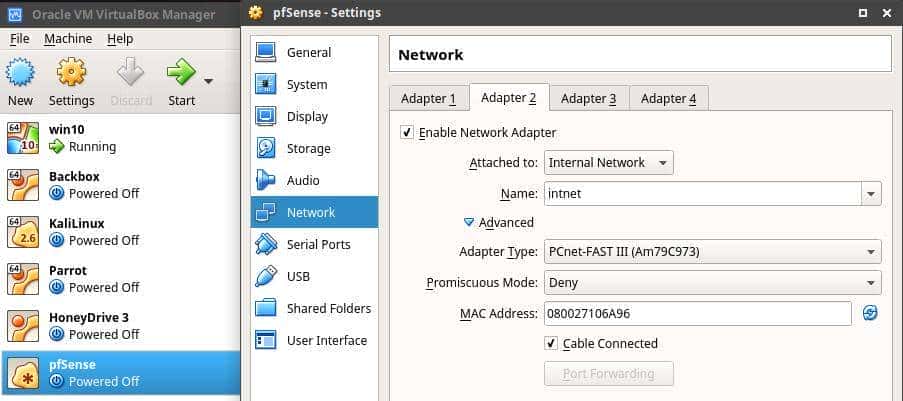Go to the USB settings section
The image size is (903, 401).
298,277
